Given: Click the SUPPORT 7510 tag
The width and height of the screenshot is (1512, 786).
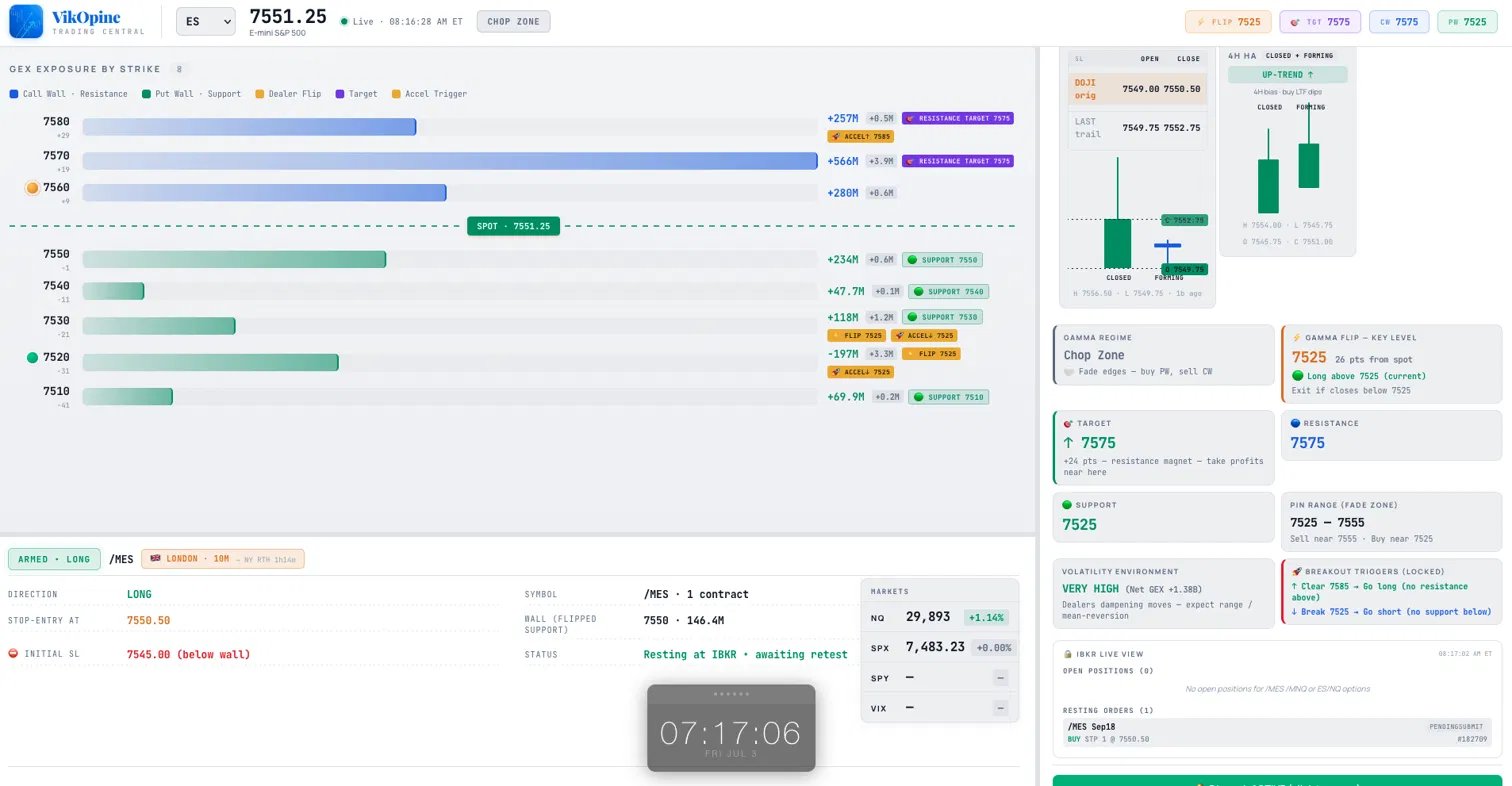Looking at the screenshot, I should pyautogui.click(x=946, y=397).
